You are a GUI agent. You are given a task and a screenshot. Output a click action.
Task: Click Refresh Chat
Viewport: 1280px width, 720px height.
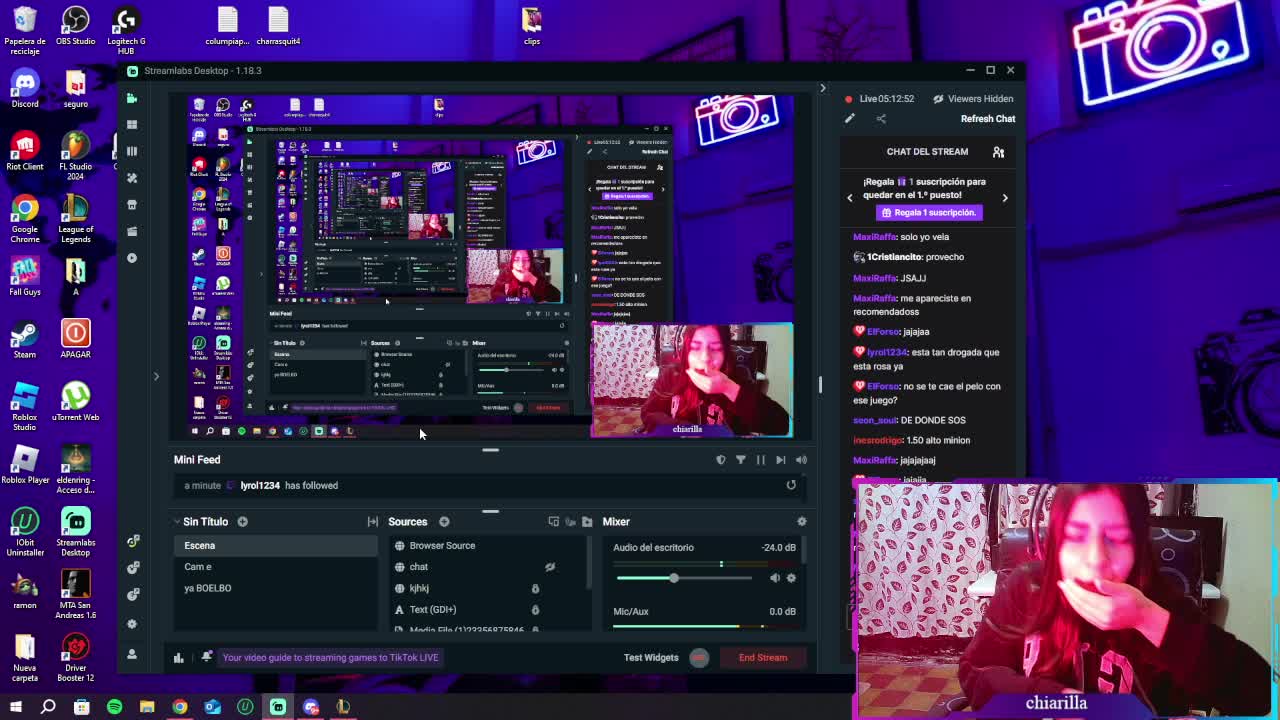pos(988,119)
